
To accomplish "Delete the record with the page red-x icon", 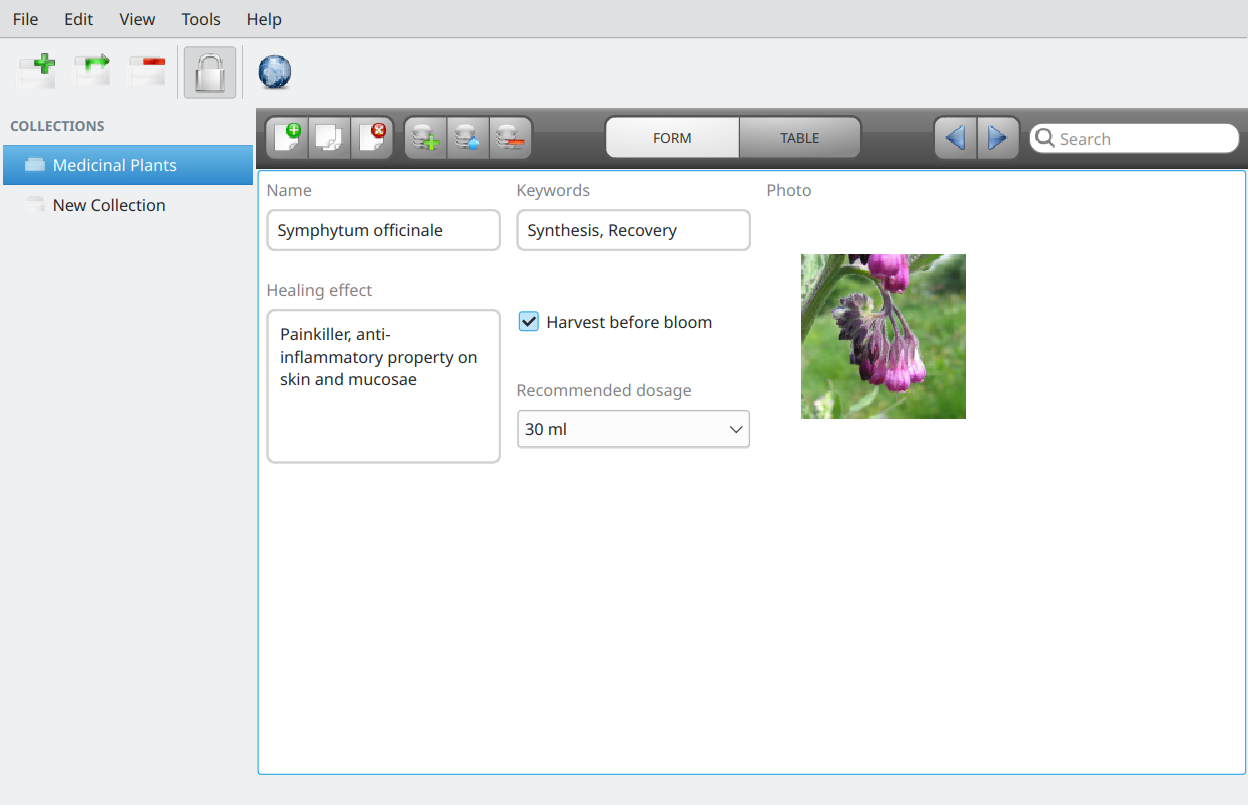I will point(372,138).
